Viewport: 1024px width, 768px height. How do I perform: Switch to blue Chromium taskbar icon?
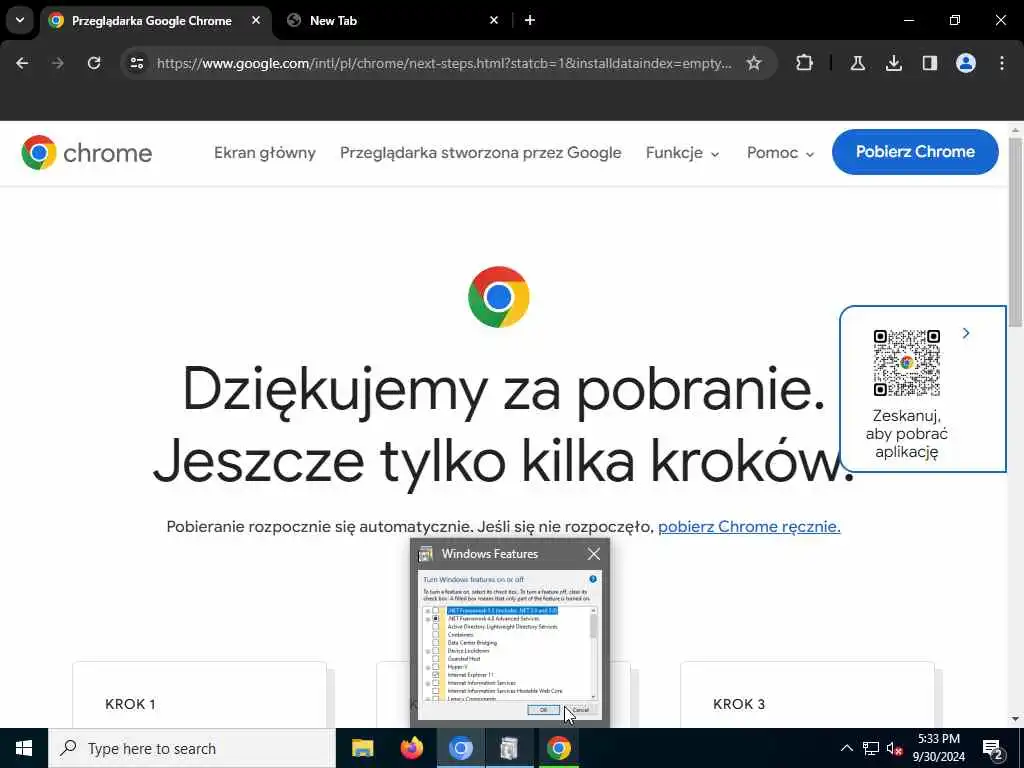(x=460, y=748)
